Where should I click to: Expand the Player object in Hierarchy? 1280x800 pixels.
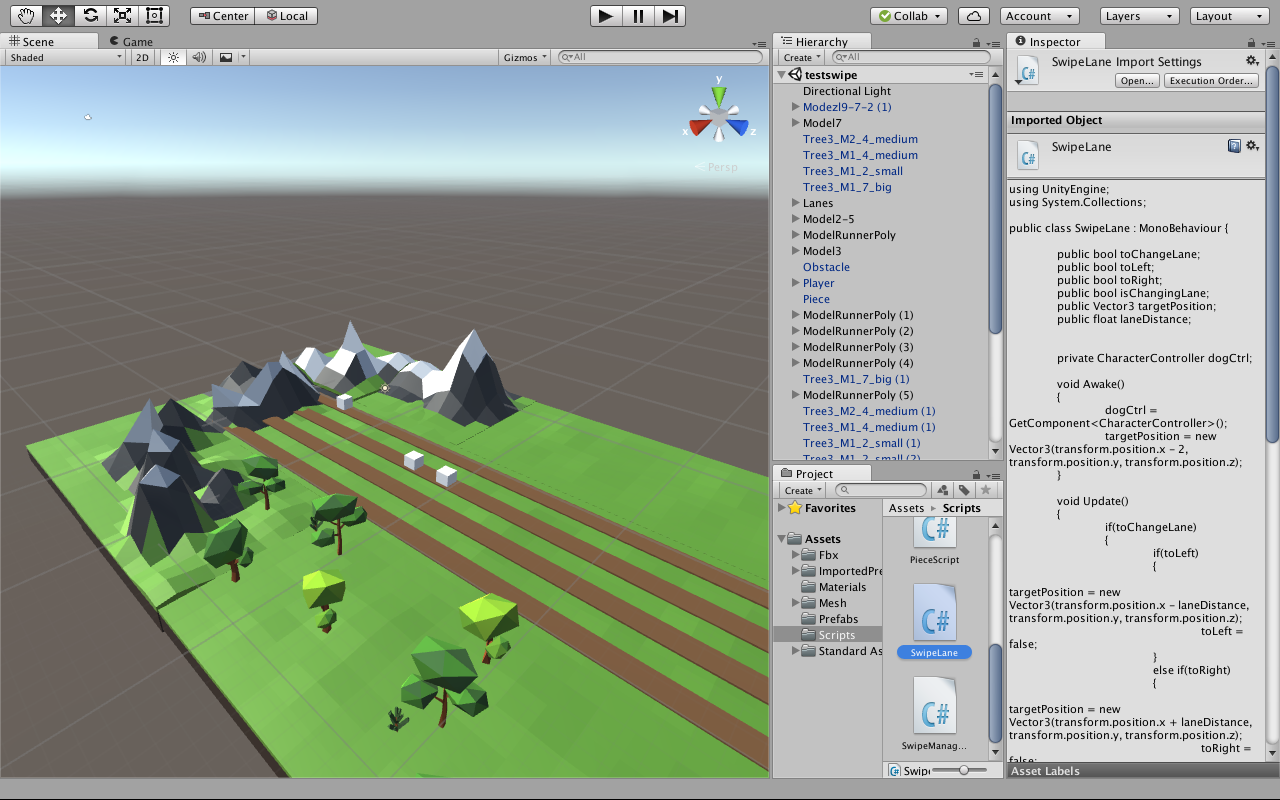click(796, 283)
